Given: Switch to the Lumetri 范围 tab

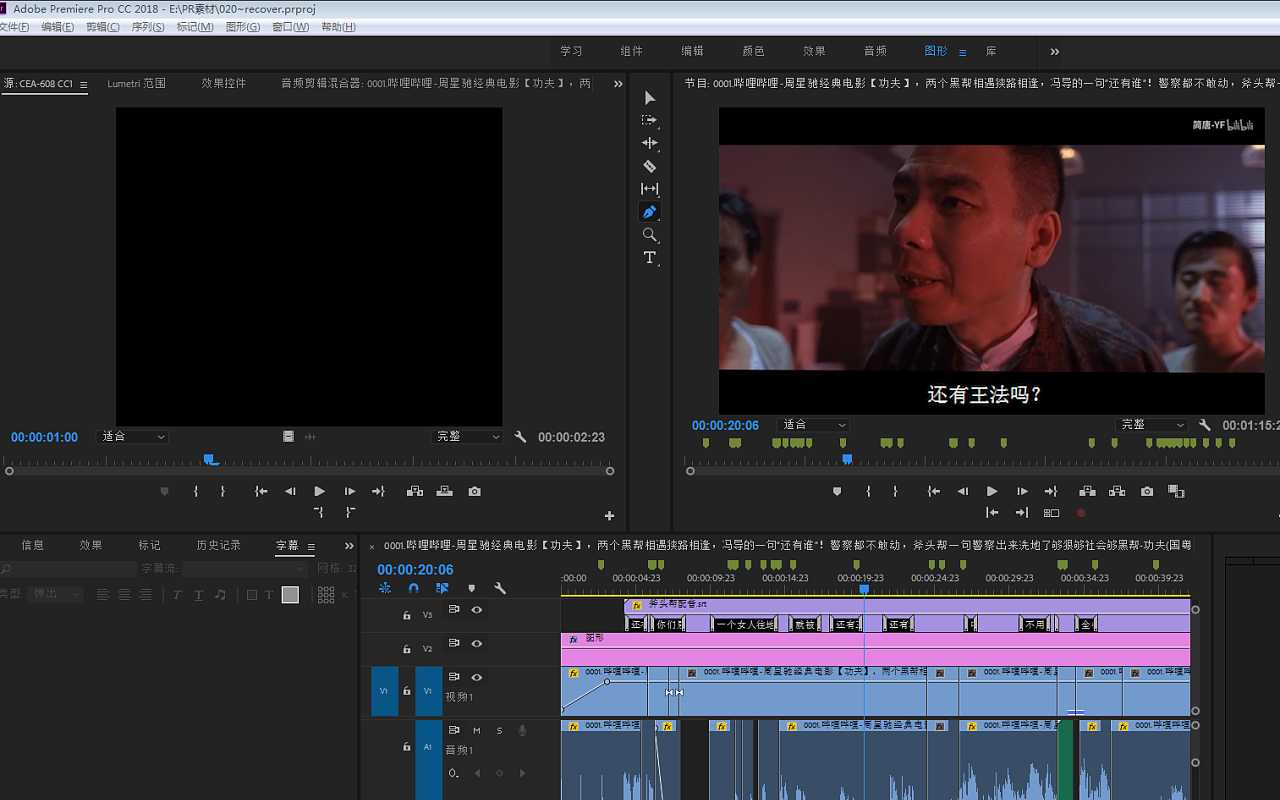Looking at the screenshot, I should [136, 84].
